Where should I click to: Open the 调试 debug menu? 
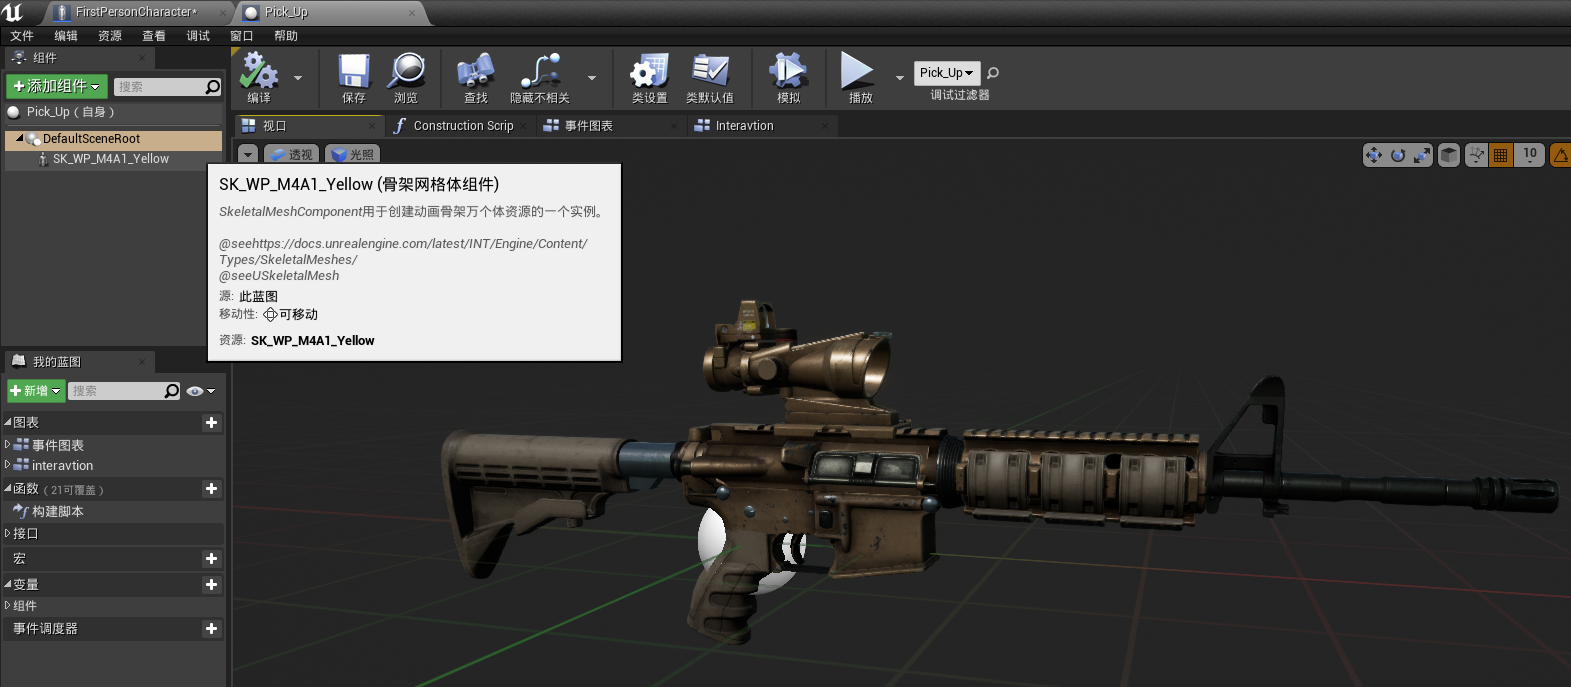(198, 36)
